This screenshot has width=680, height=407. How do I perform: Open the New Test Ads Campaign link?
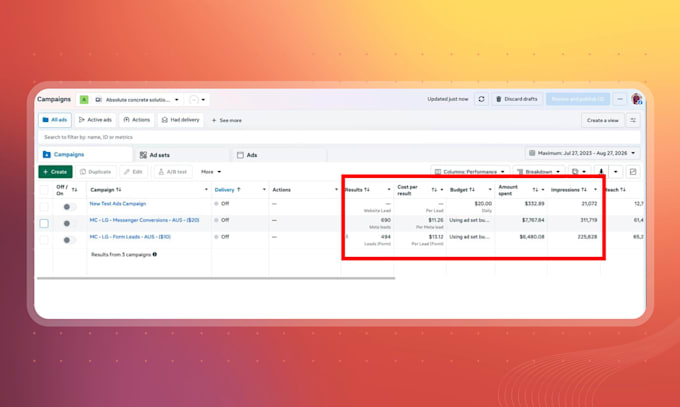pyautogui.click(x=118, y=204)
